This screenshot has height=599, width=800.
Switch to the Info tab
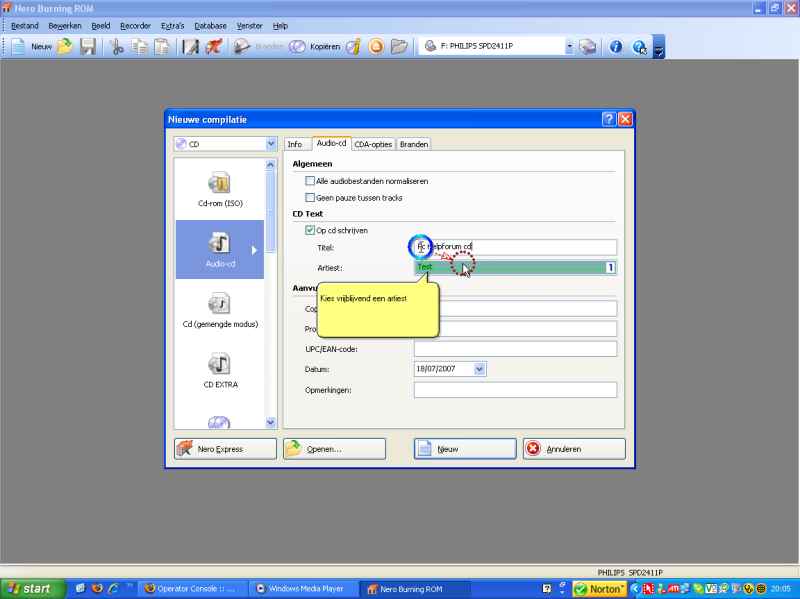(294, 144)
